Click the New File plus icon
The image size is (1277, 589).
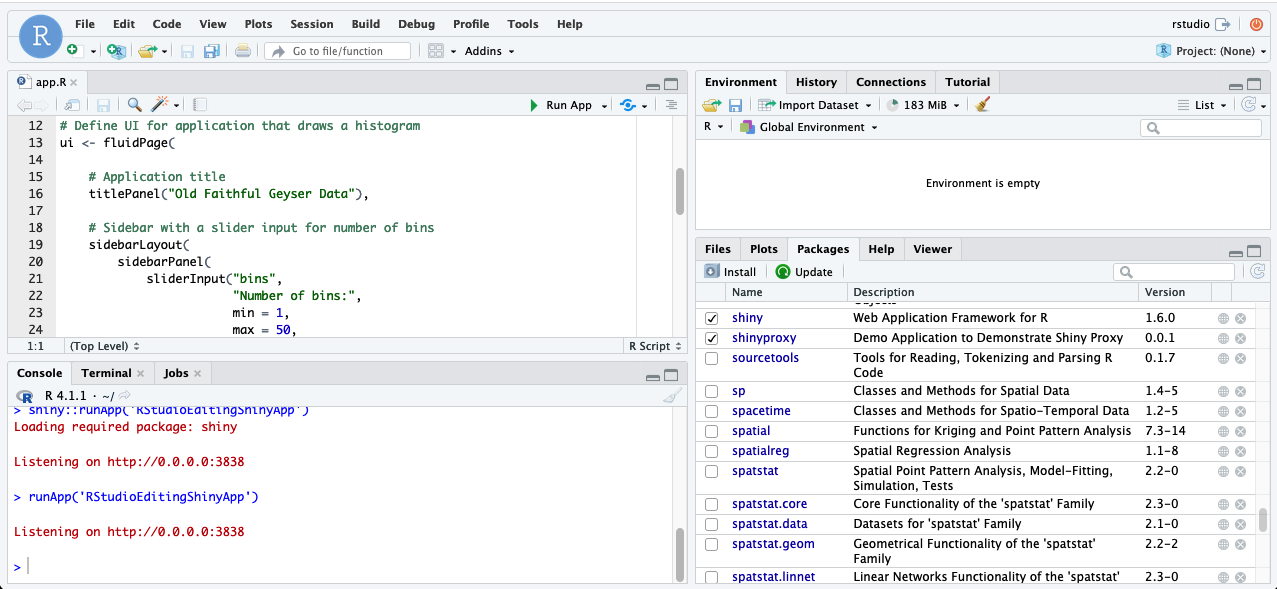73,51
